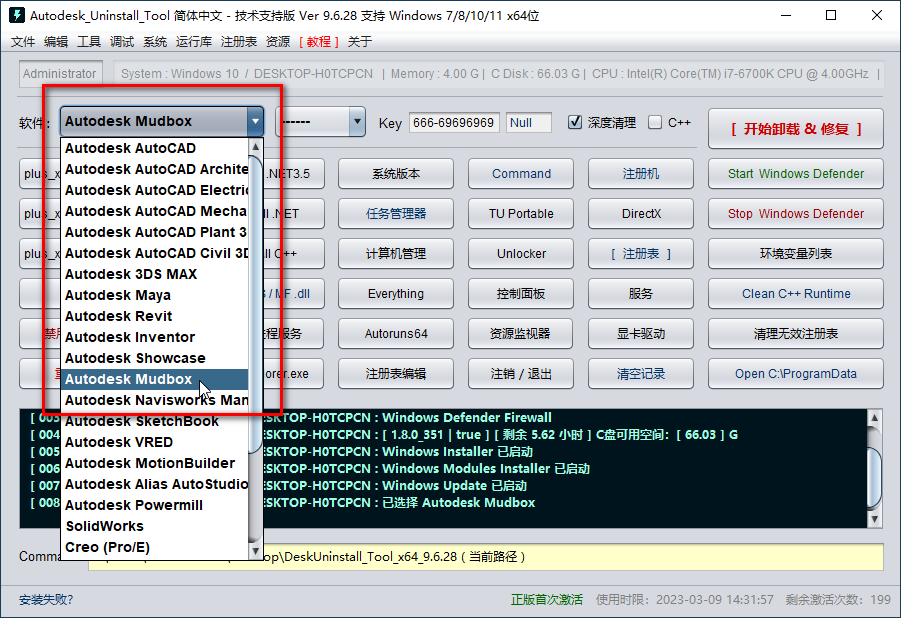This screenshot has height=618, width=901.
Task: Open the 编辑 menu
Action: [56, 41]
